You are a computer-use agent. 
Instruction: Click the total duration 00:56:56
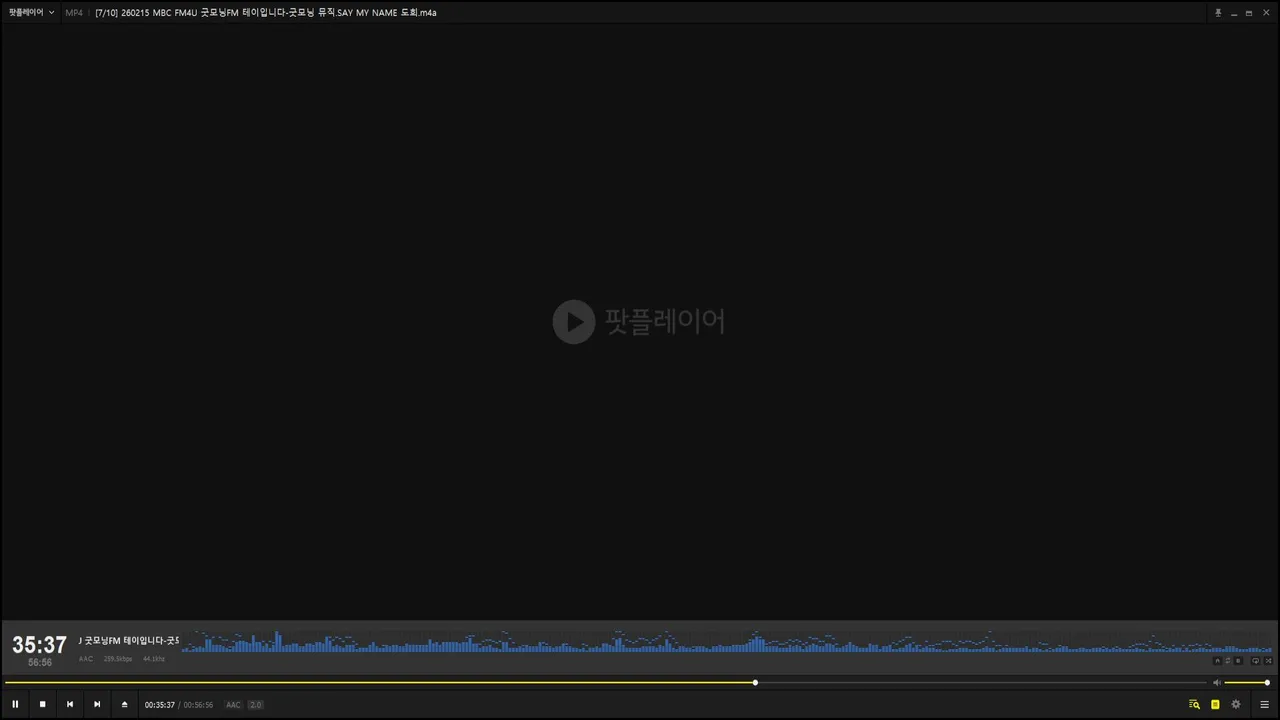[x=198, y=705]
